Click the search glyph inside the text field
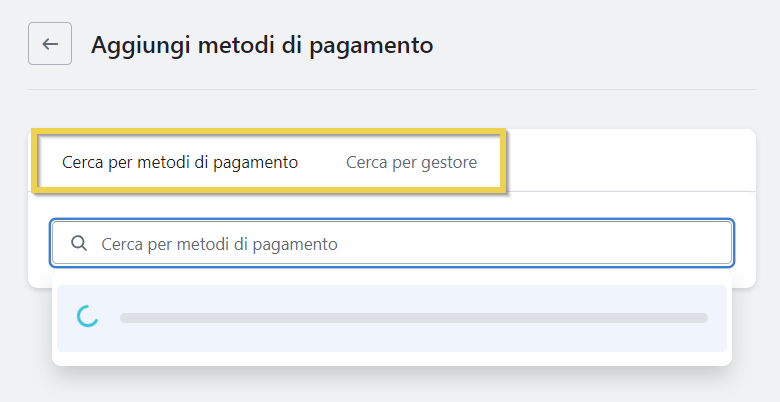The image size is (780, 402). pos(79,243)
